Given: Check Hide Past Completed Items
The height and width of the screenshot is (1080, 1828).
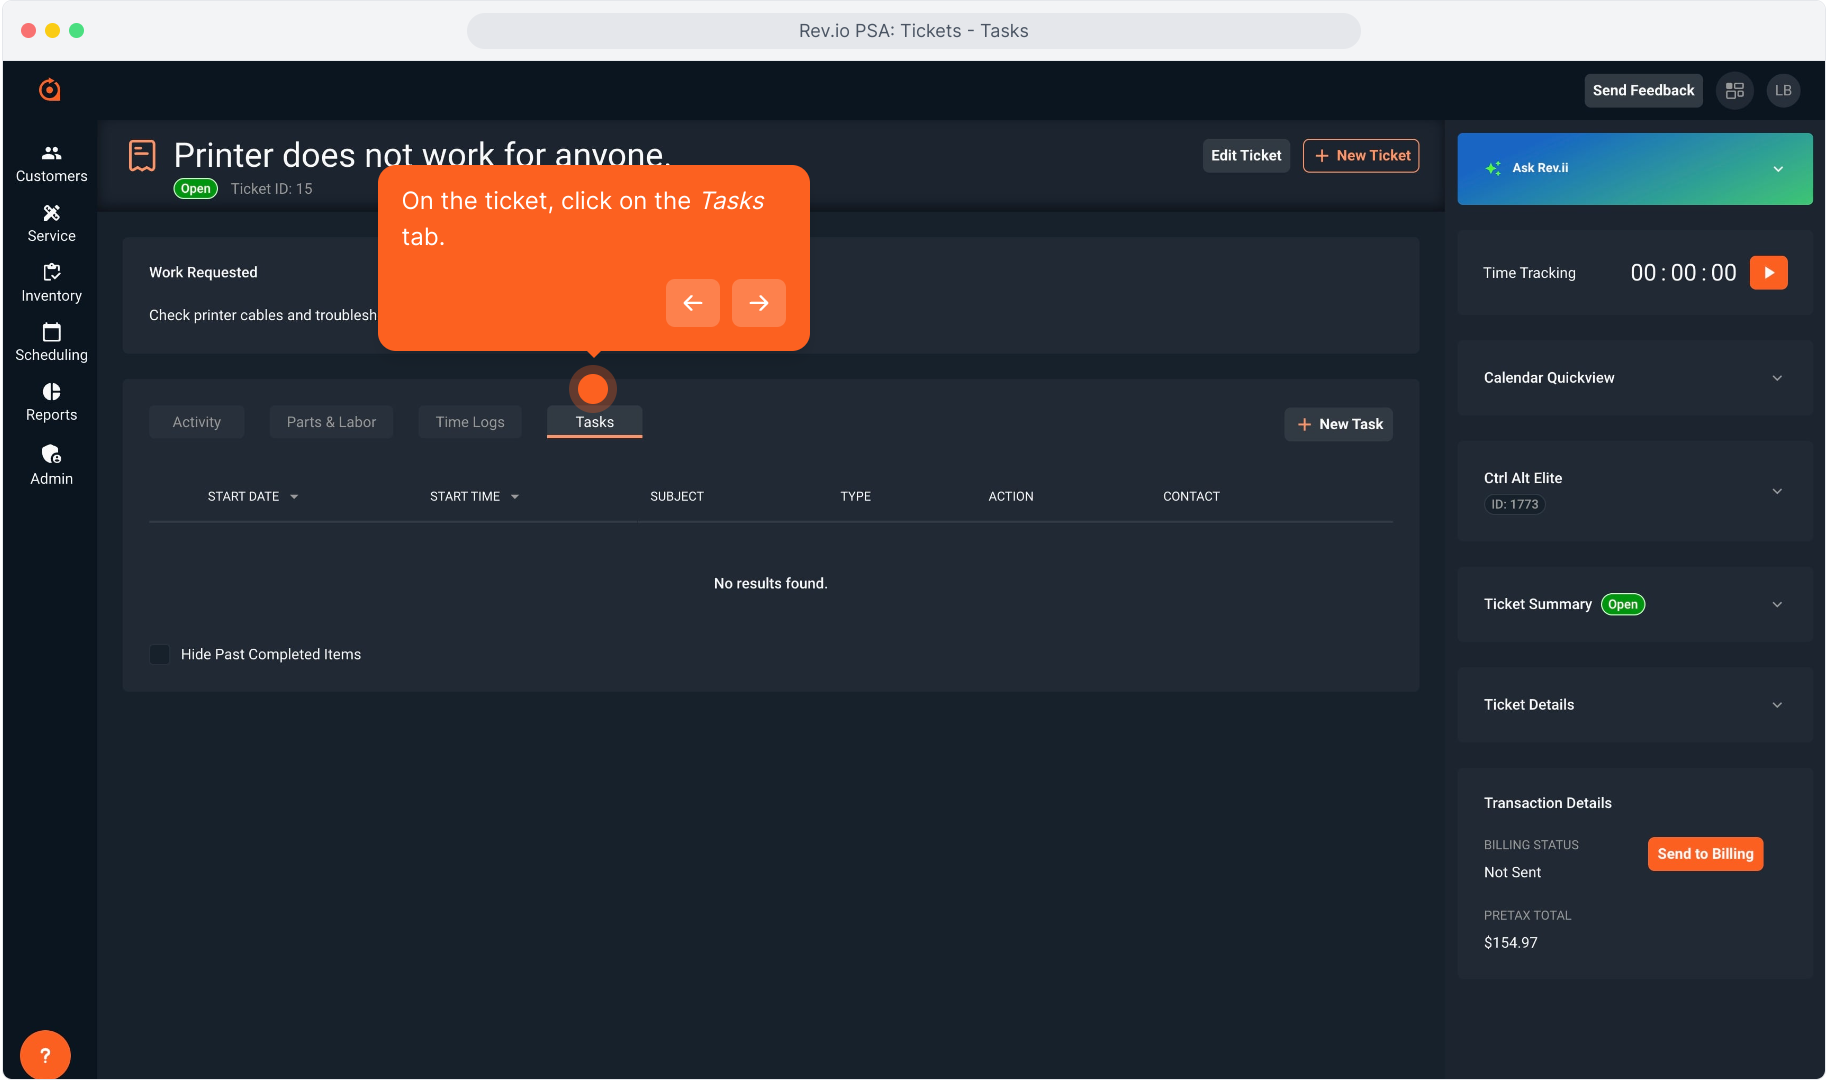Looking at the screenshot, I should click(159, 654).
